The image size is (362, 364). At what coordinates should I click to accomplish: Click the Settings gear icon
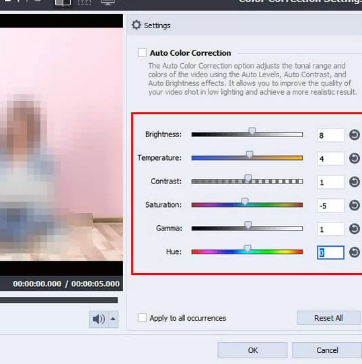(x=136, y=25)
